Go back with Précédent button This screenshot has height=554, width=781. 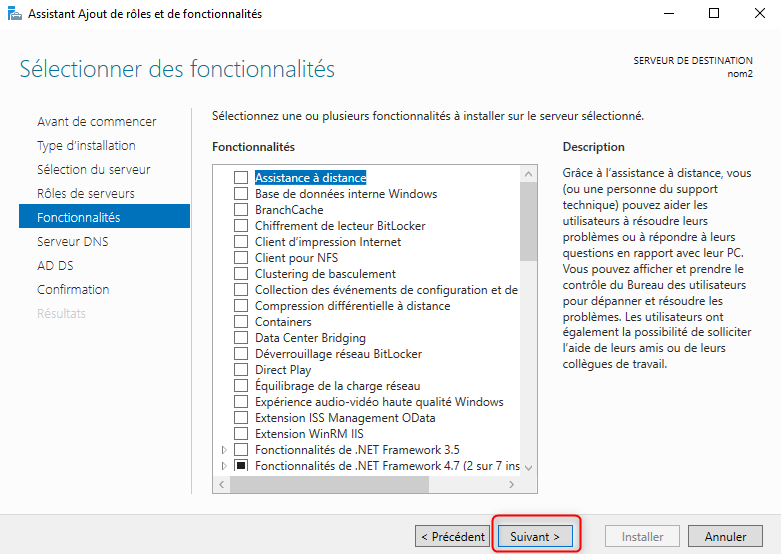452,537
